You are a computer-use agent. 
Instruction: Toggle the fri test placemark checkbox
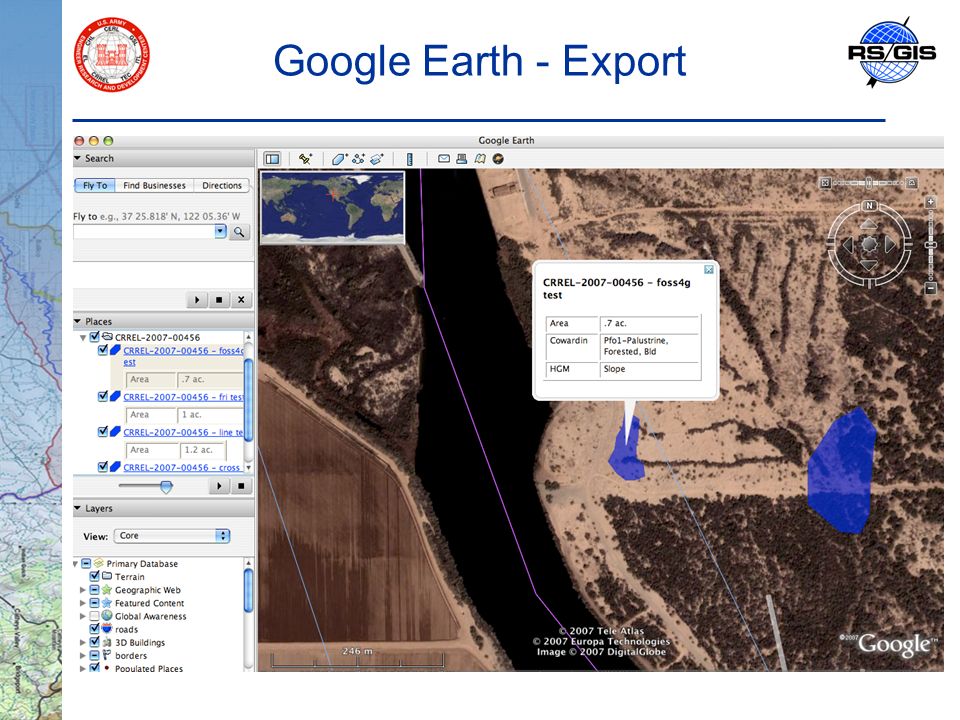(x=103, y=396)
